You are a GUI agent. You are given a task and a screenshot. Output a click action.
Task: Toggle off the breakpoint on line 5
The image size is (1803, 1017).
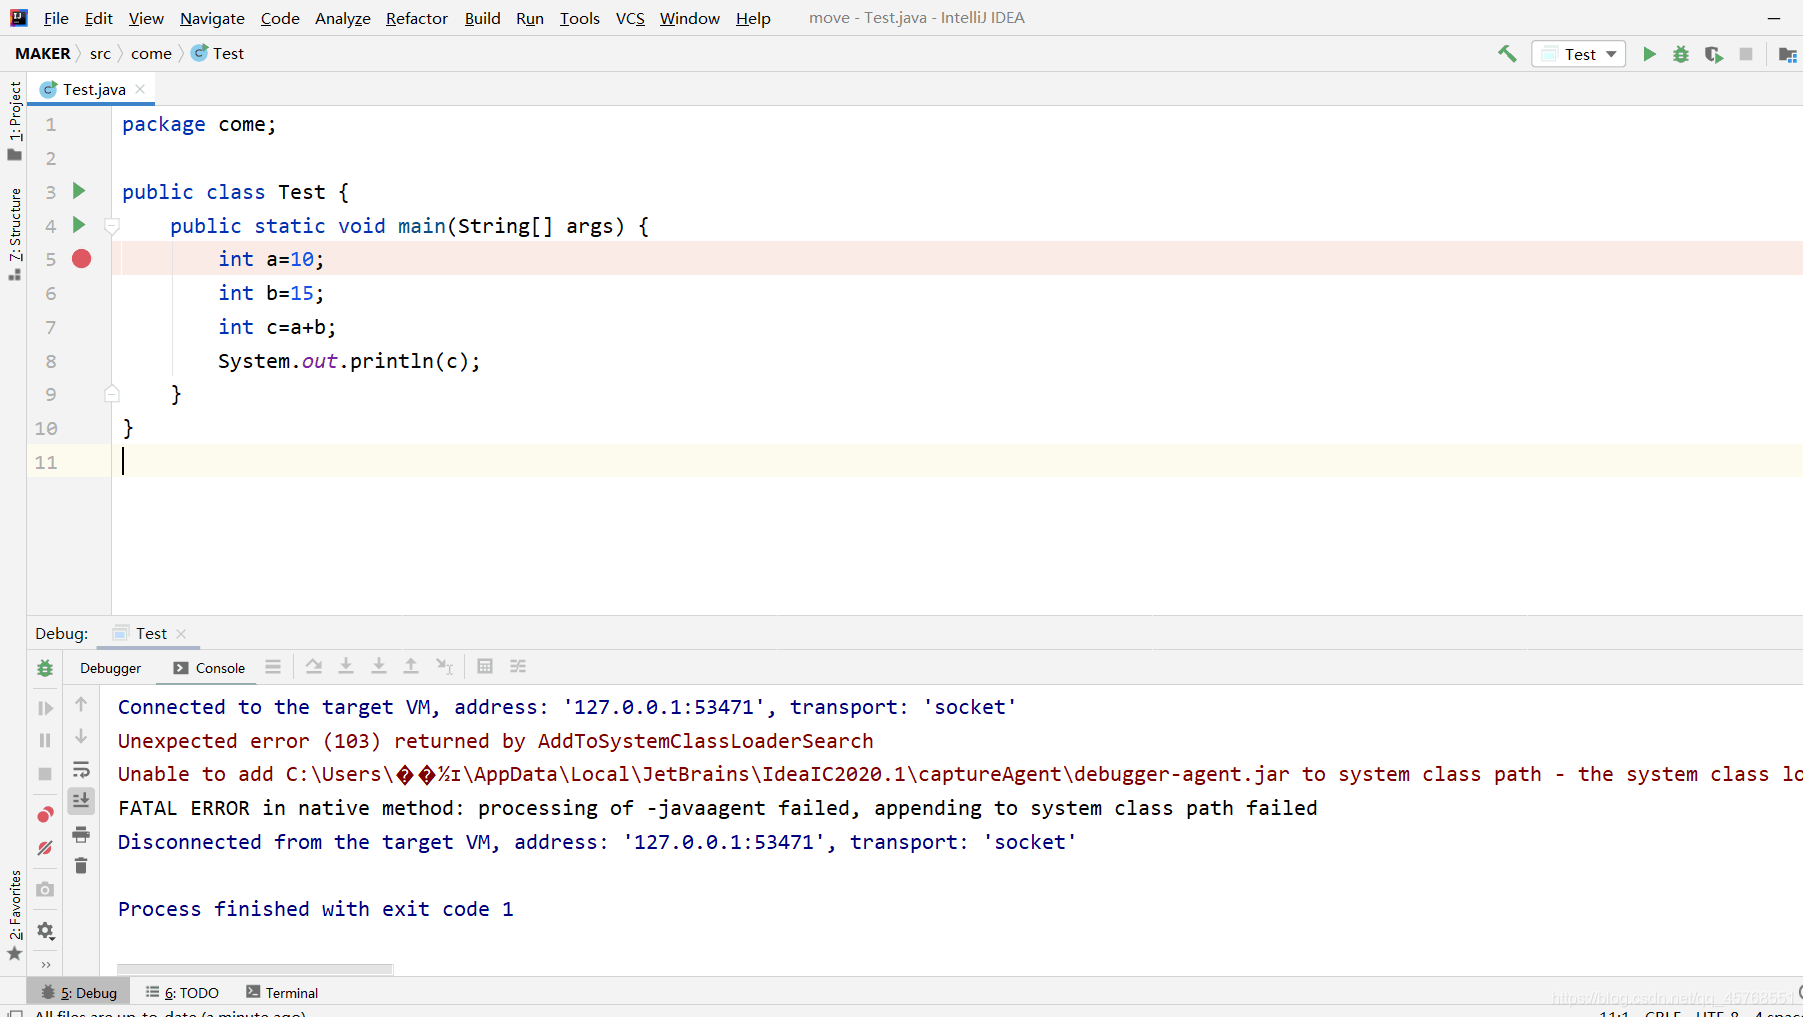click(81, 258)
